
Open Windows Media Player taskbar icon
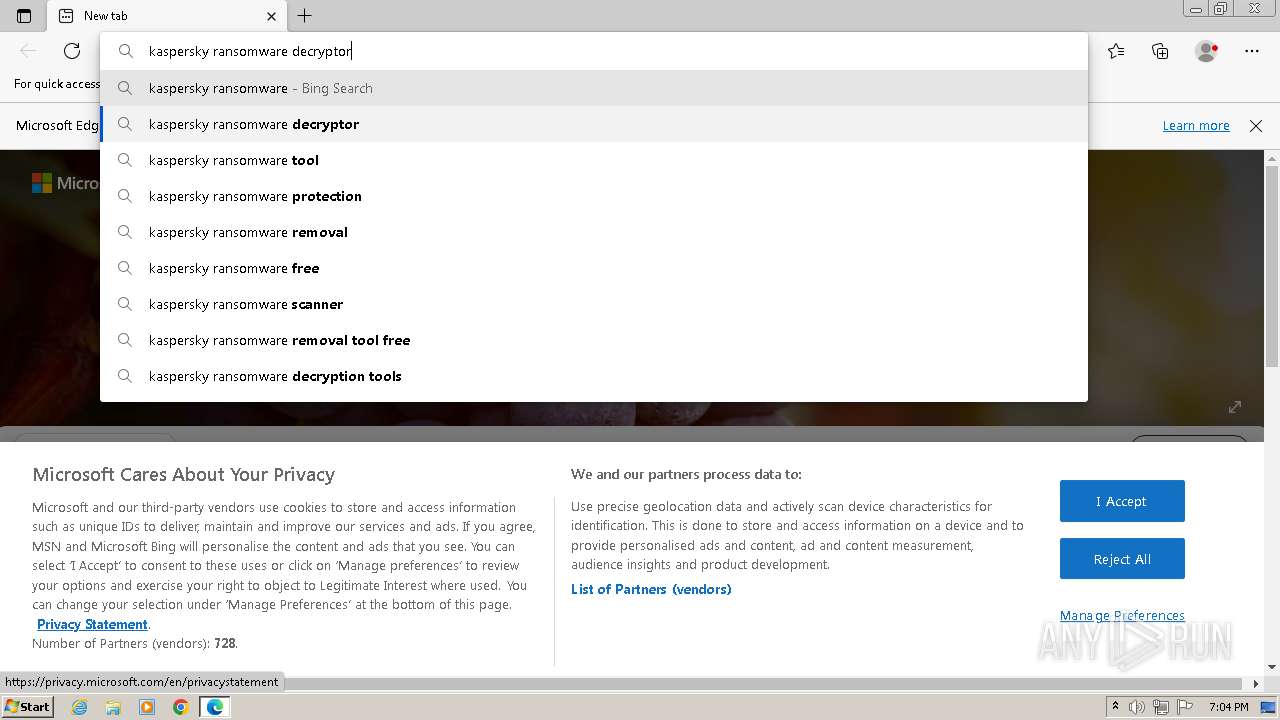[x=147, y=707]
